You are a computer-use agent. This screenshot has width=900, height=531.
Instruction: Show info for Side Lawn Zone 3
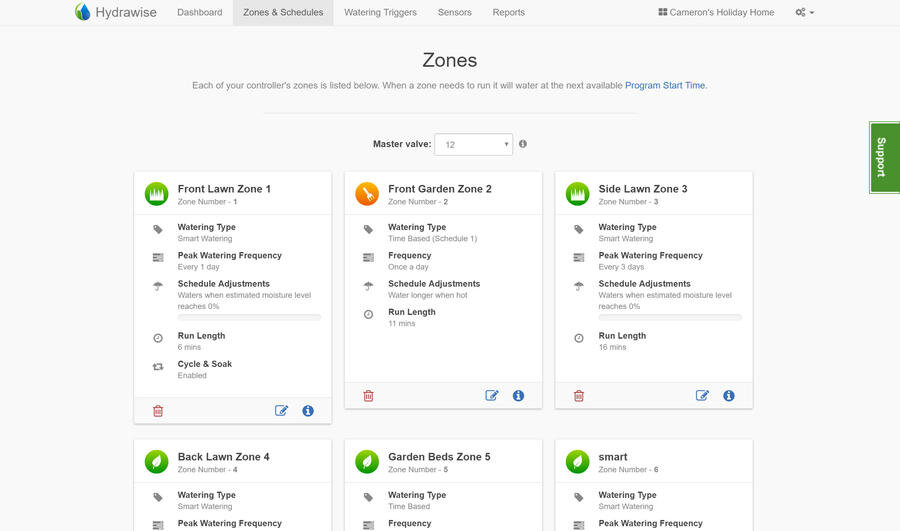(728, 396)
